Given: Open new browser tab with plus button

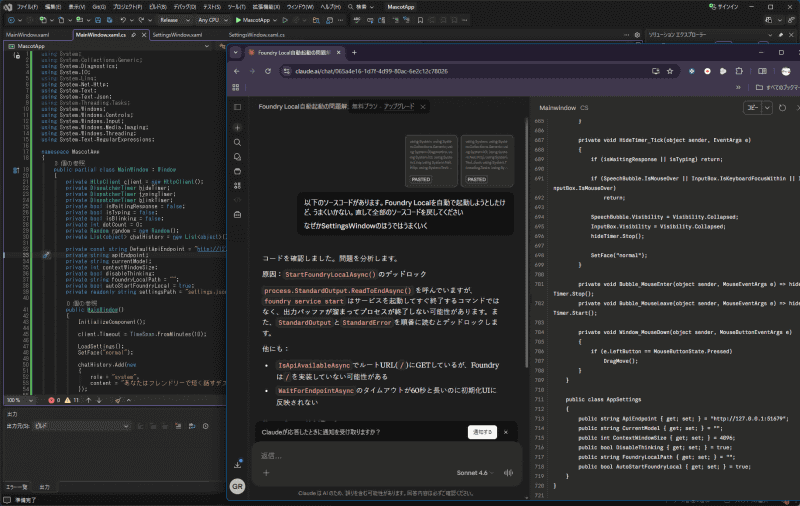Looking at the screenshot, I should (x=354, y=53).
